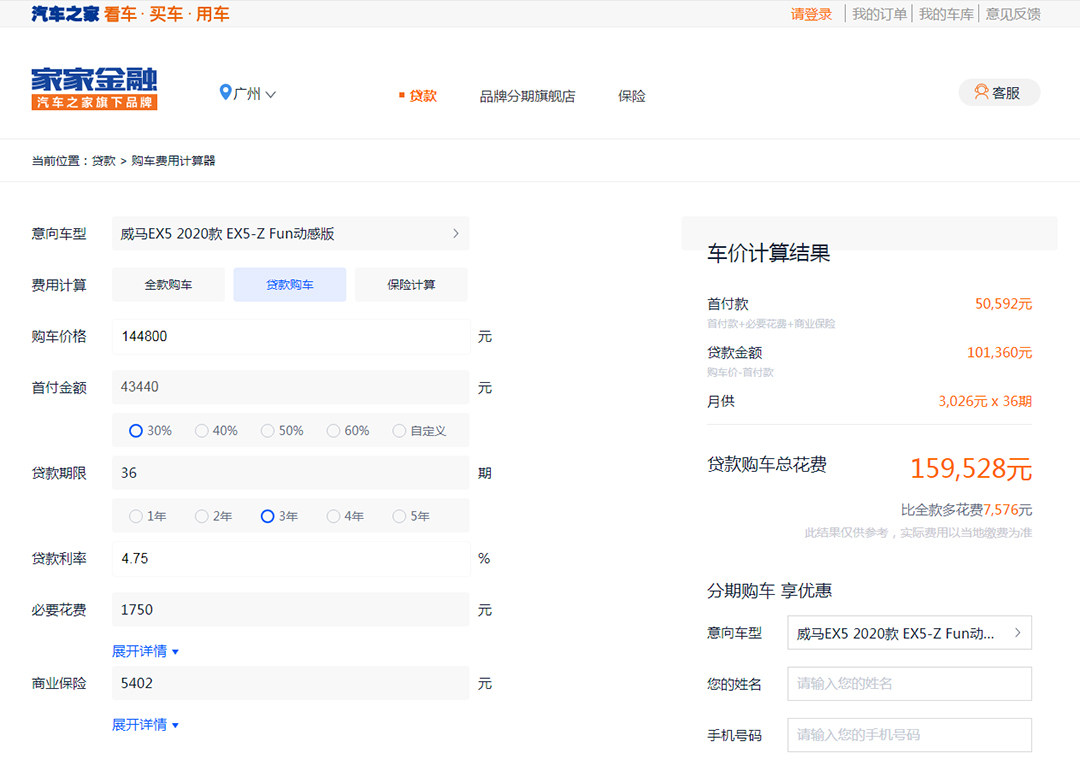Click the 购车价格 price input field

click(290, 337)
